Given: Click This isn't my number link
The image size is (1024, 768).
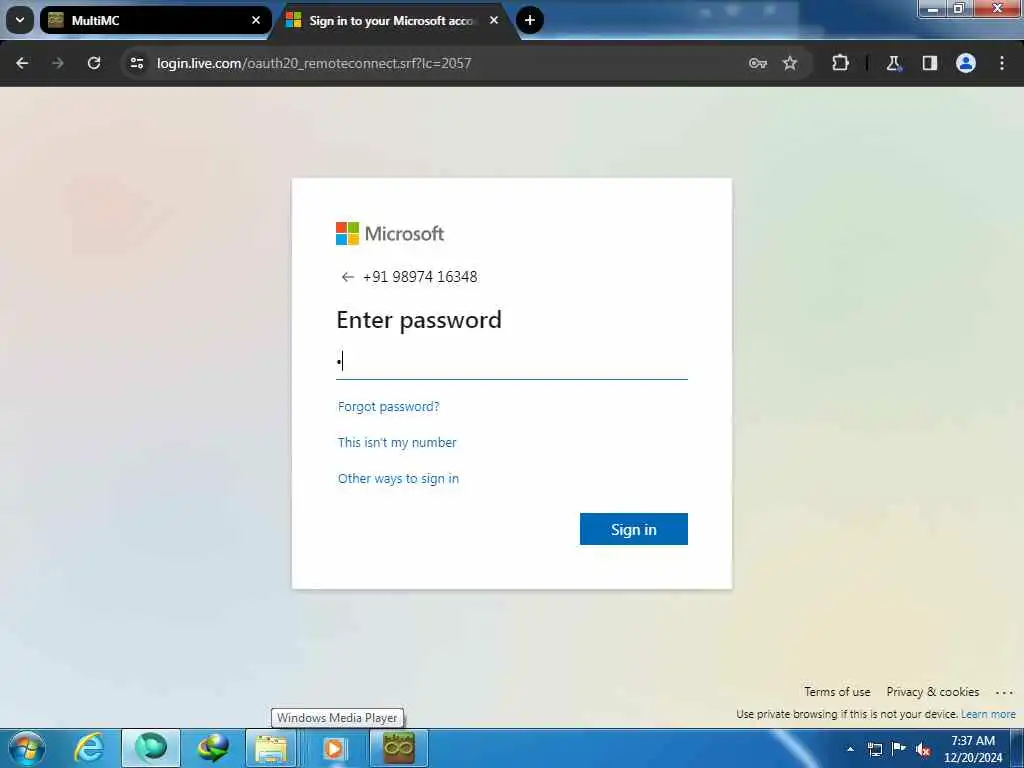Looking at the screenshot, I should pos(397,443).
